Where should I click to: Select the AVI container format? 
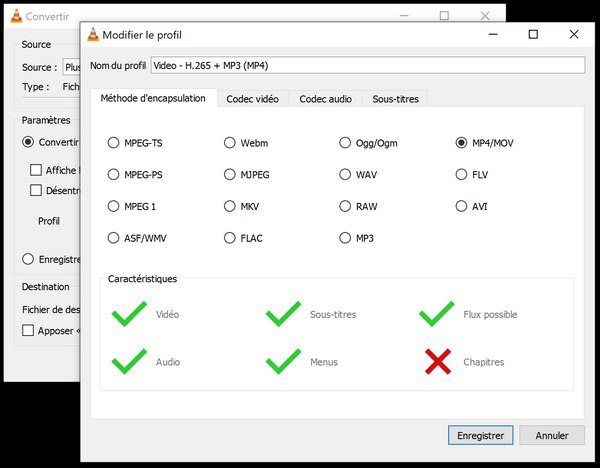[461, 206]
